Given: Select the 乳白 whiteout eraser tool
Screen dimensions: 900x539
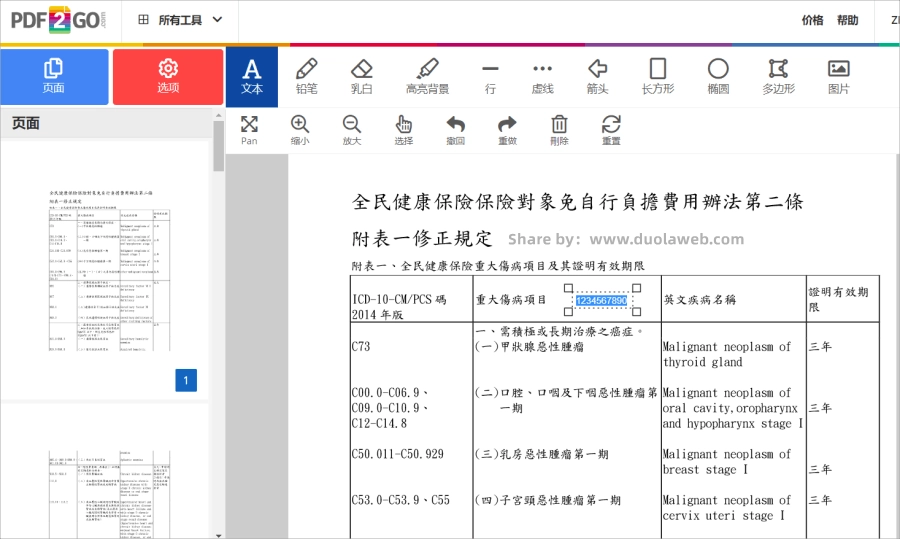Looking at the screenshot, I should (x=362, y=77).
